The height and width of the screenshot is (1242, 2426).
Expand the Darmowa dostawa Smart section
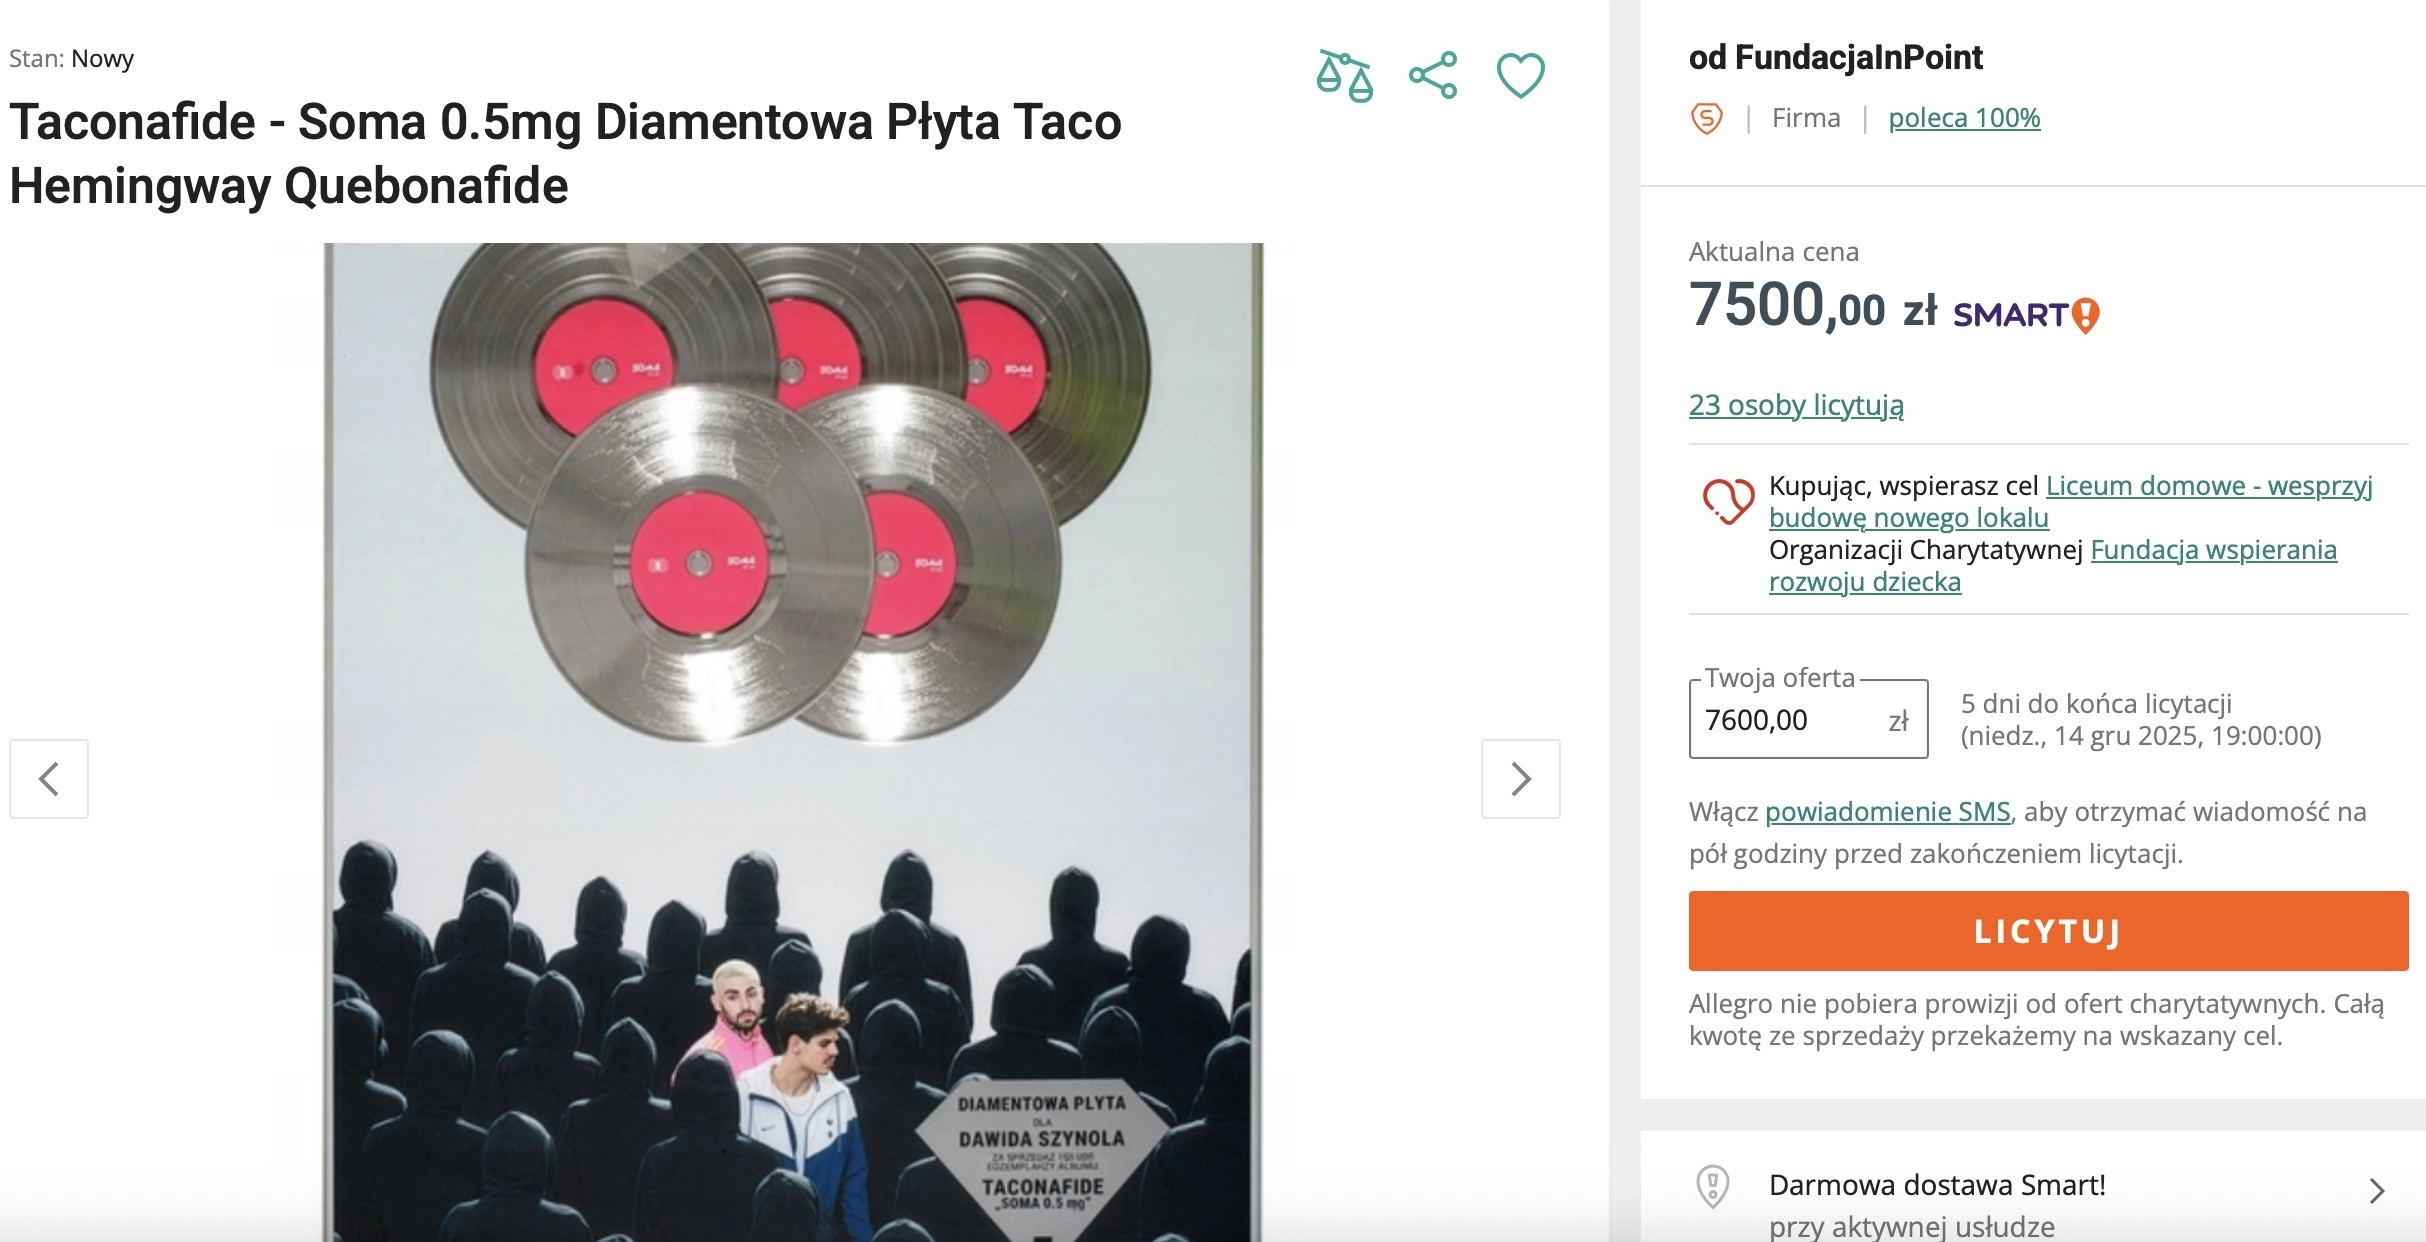click(2377, 1191)
